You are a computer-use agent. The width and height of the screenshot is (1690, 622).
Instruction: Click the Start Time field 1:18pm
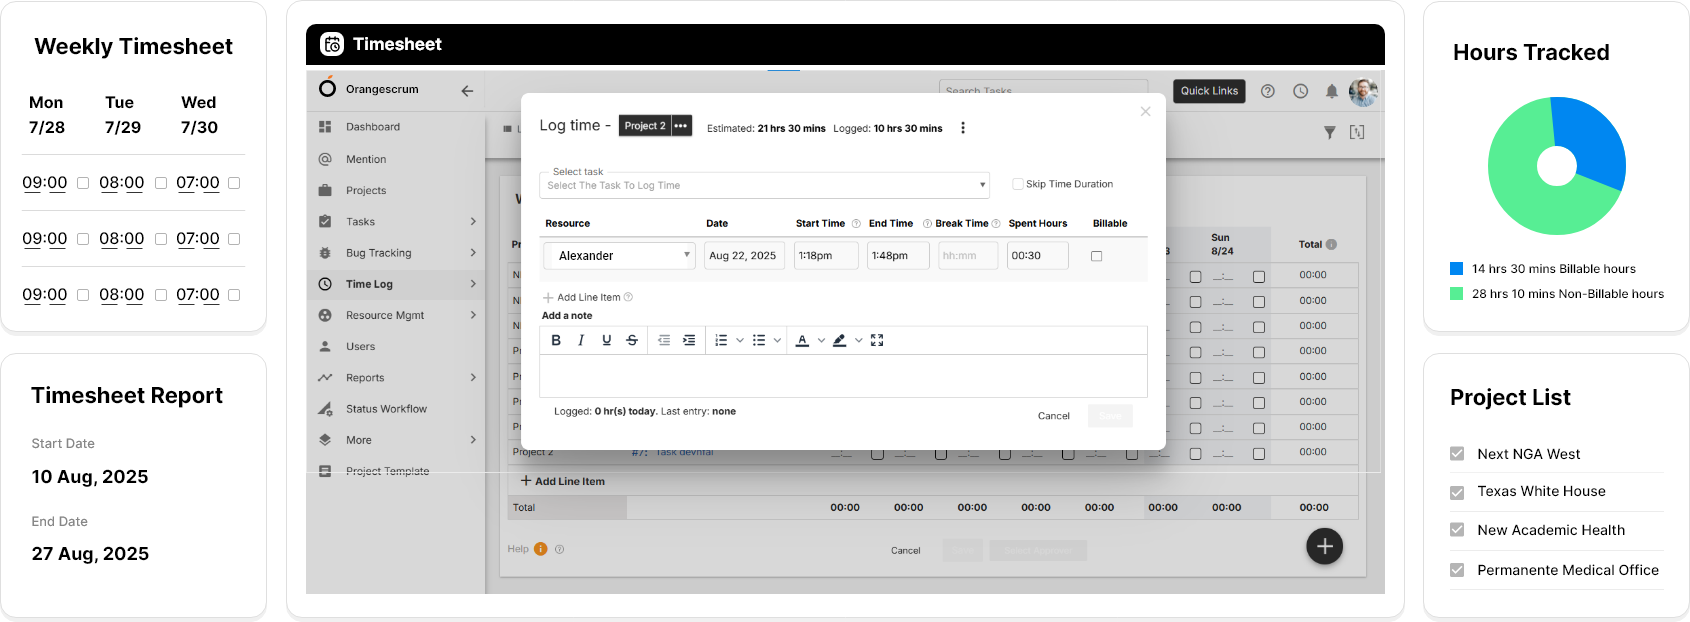pyautogui.click(x=826, y=256)
